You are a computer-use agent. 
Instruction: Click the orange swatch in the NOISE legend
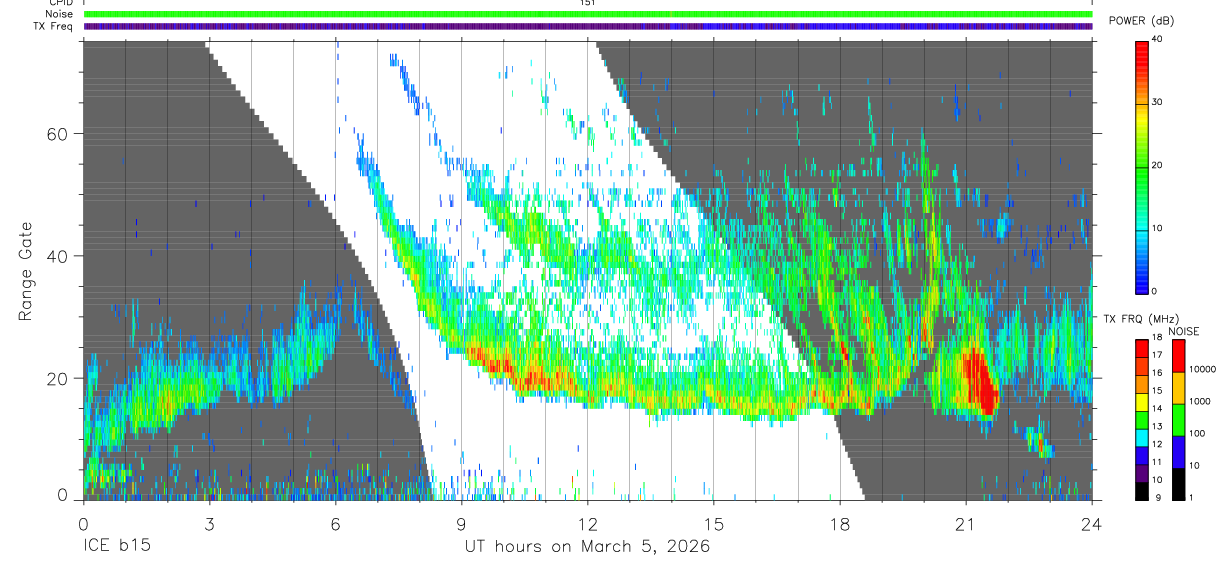tap(1179, 388)
